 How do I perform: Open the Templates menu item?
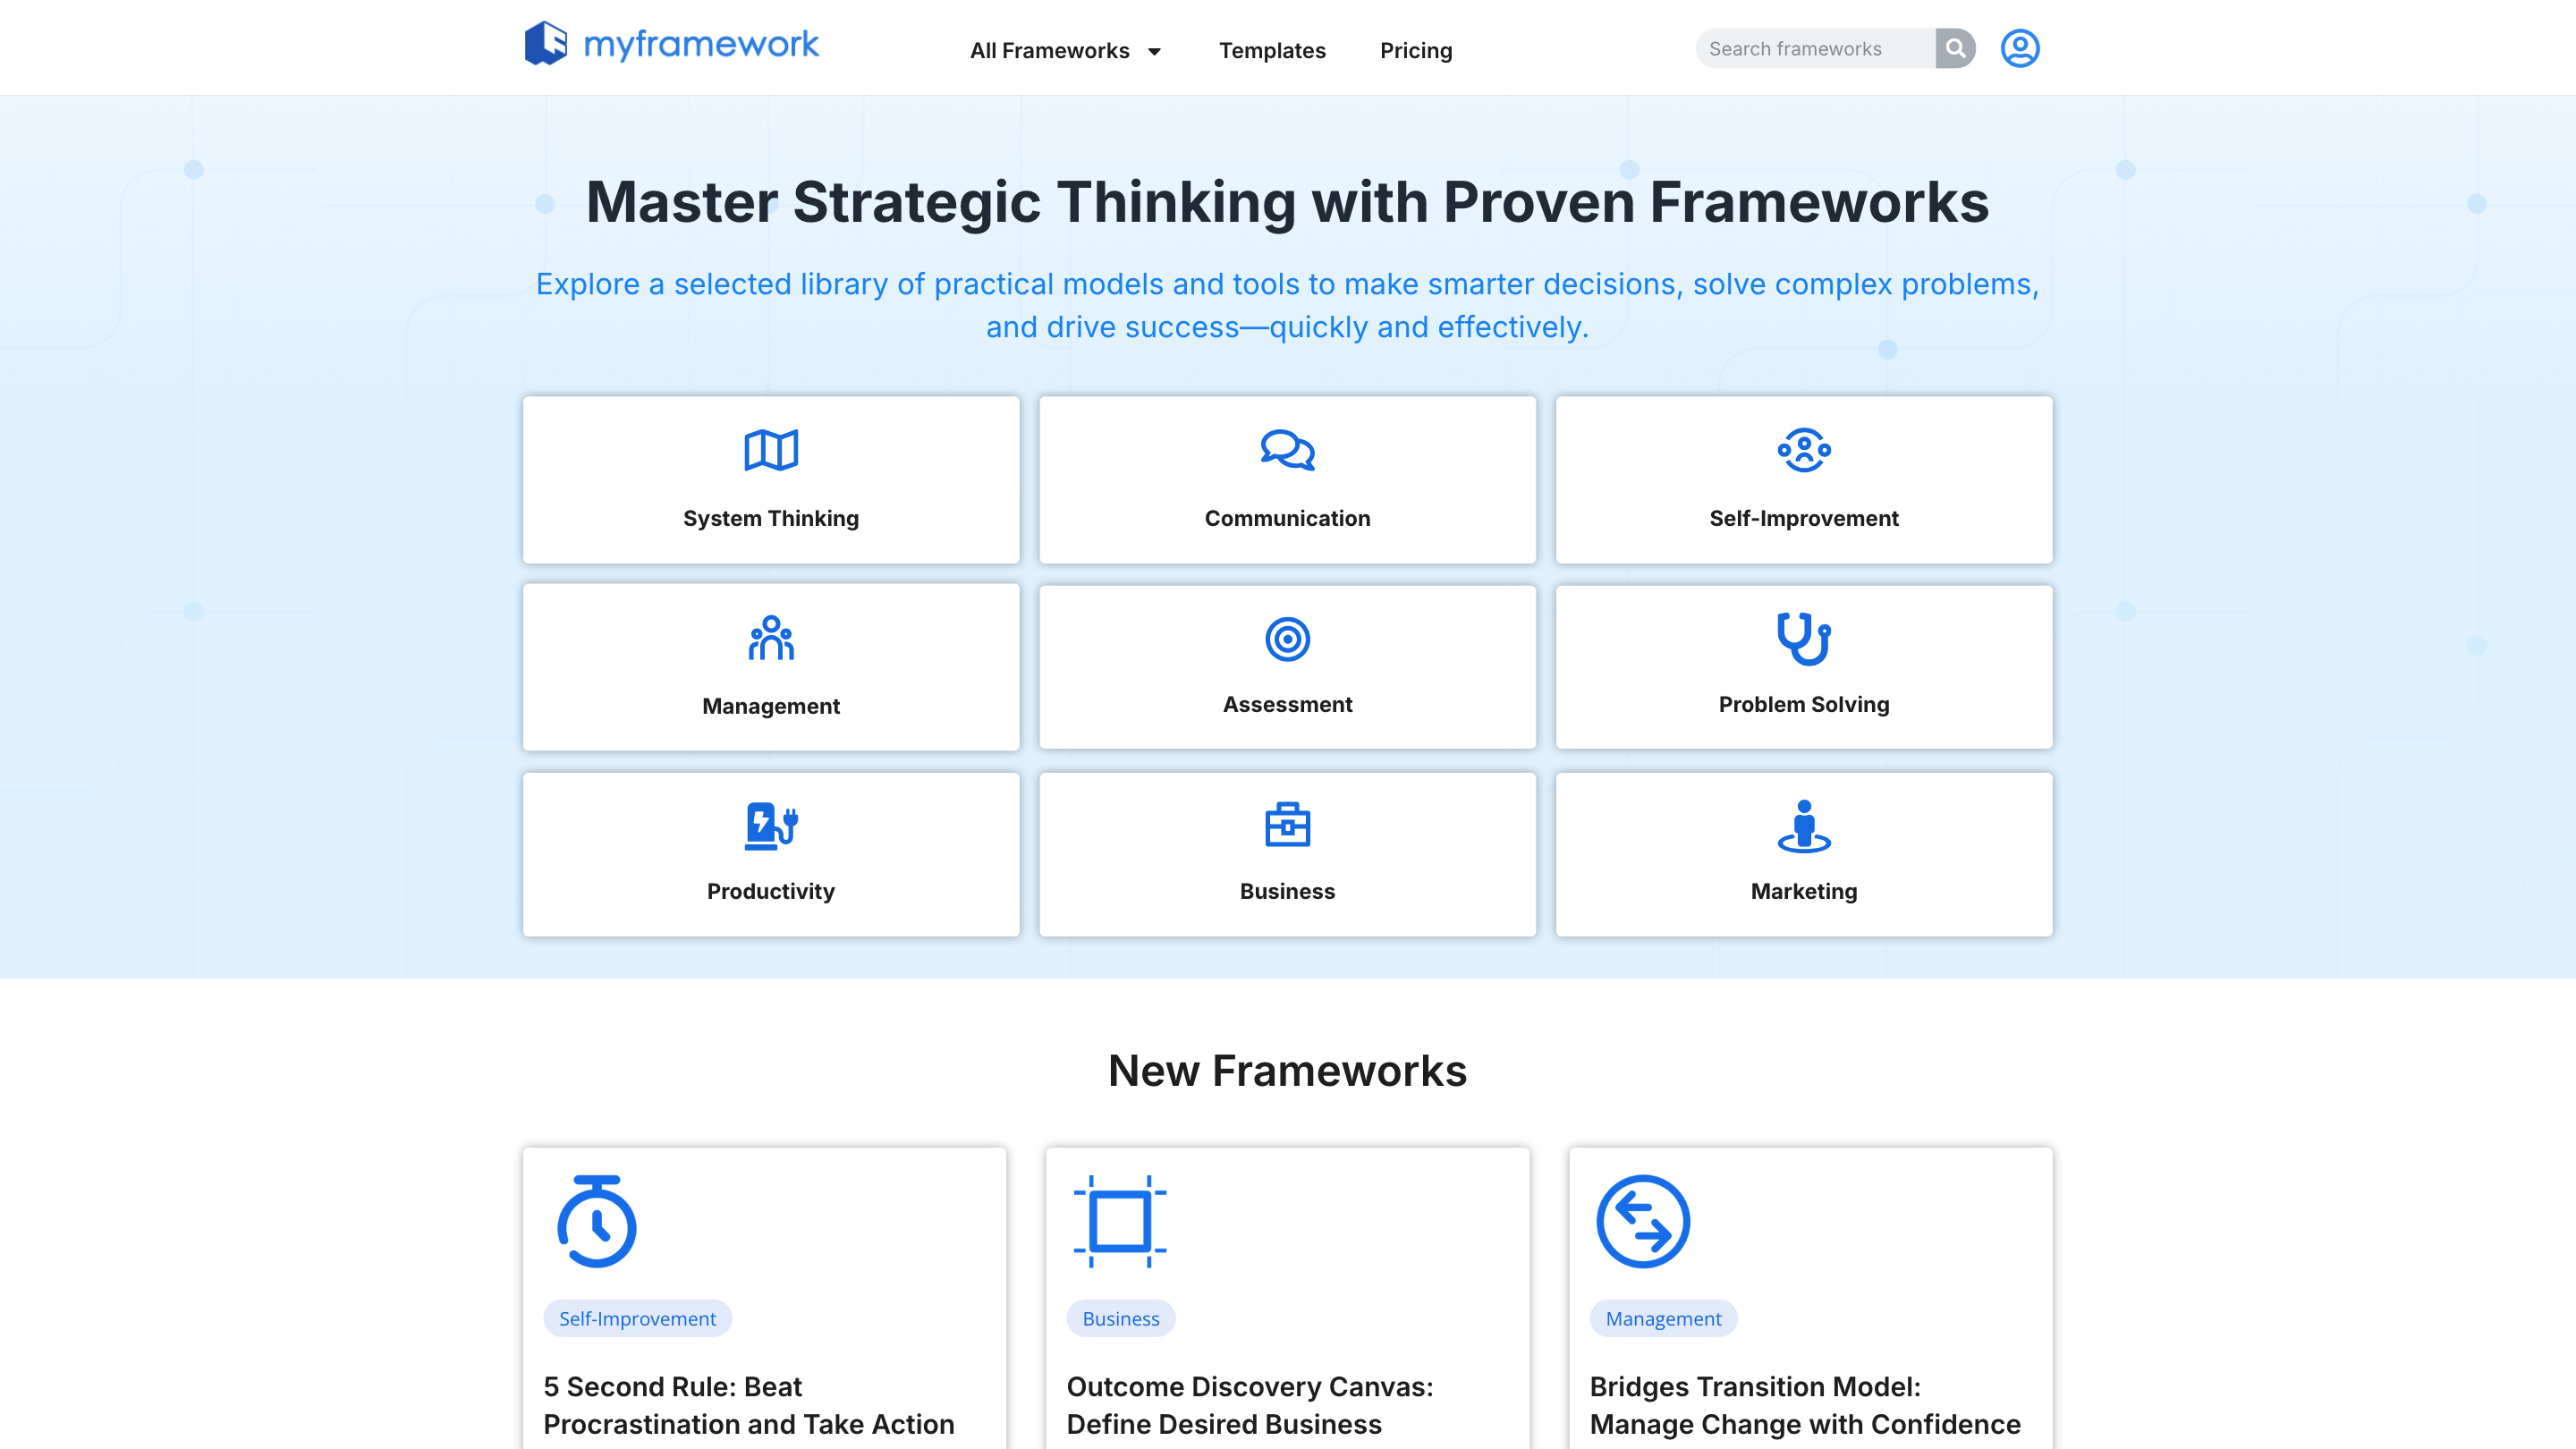(1272, 50)
